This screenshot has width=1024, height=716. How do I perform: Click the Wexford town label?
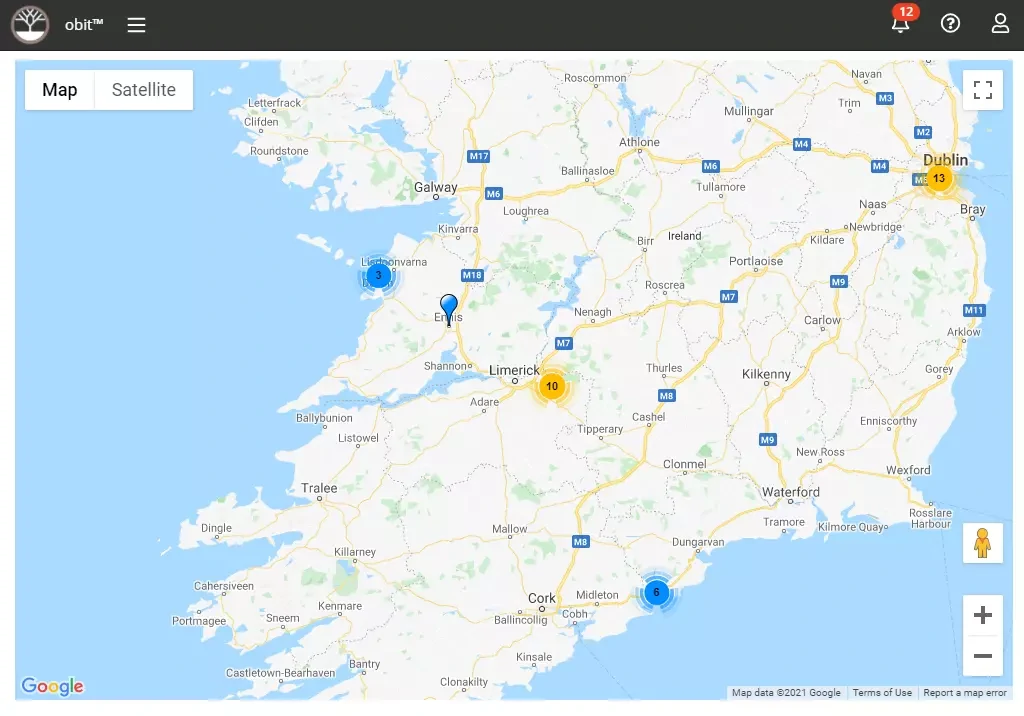[908, 470]
